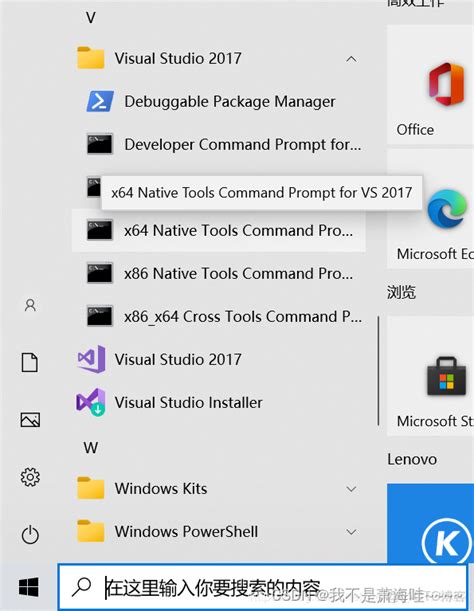Collapse the Visual Studio 2017 folder
The width and height of the screenshot is (474, 611).
coord(351,59)
